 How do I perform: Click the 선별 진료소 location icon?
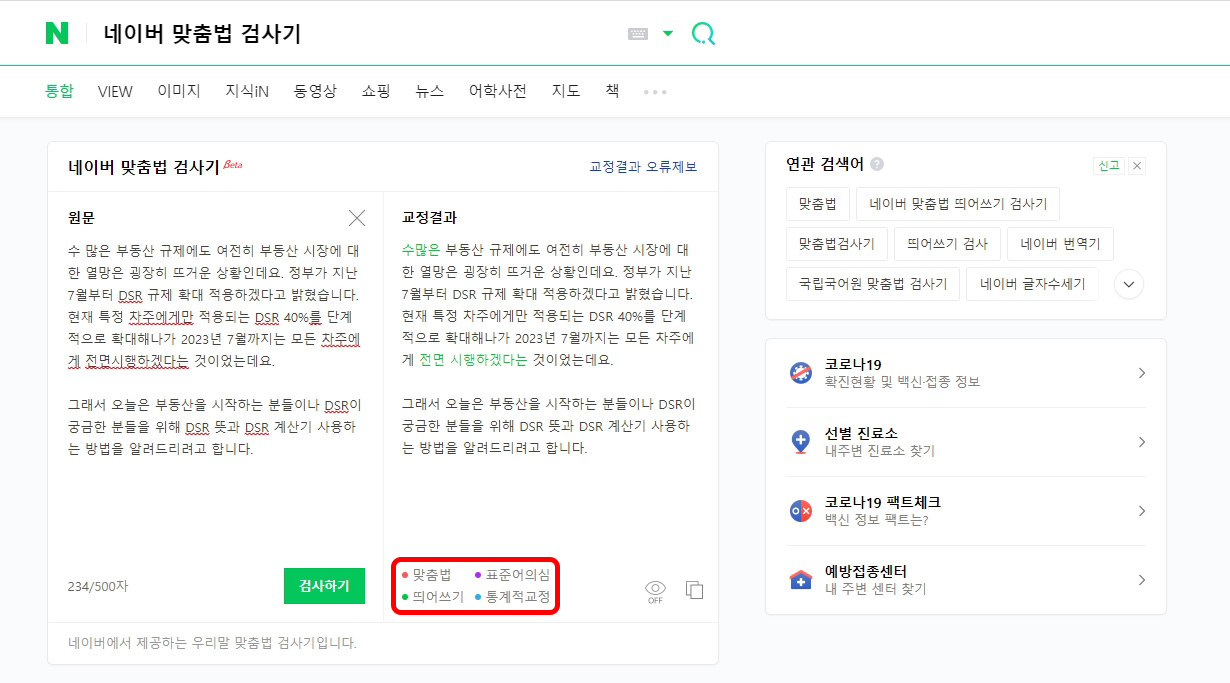click(800, 442)
